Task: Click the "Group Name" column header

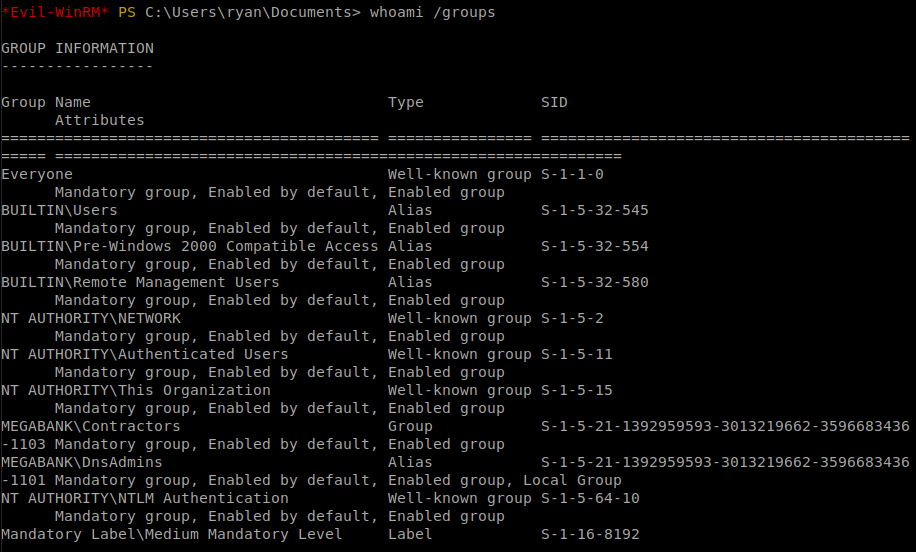Action: [46, 102]
